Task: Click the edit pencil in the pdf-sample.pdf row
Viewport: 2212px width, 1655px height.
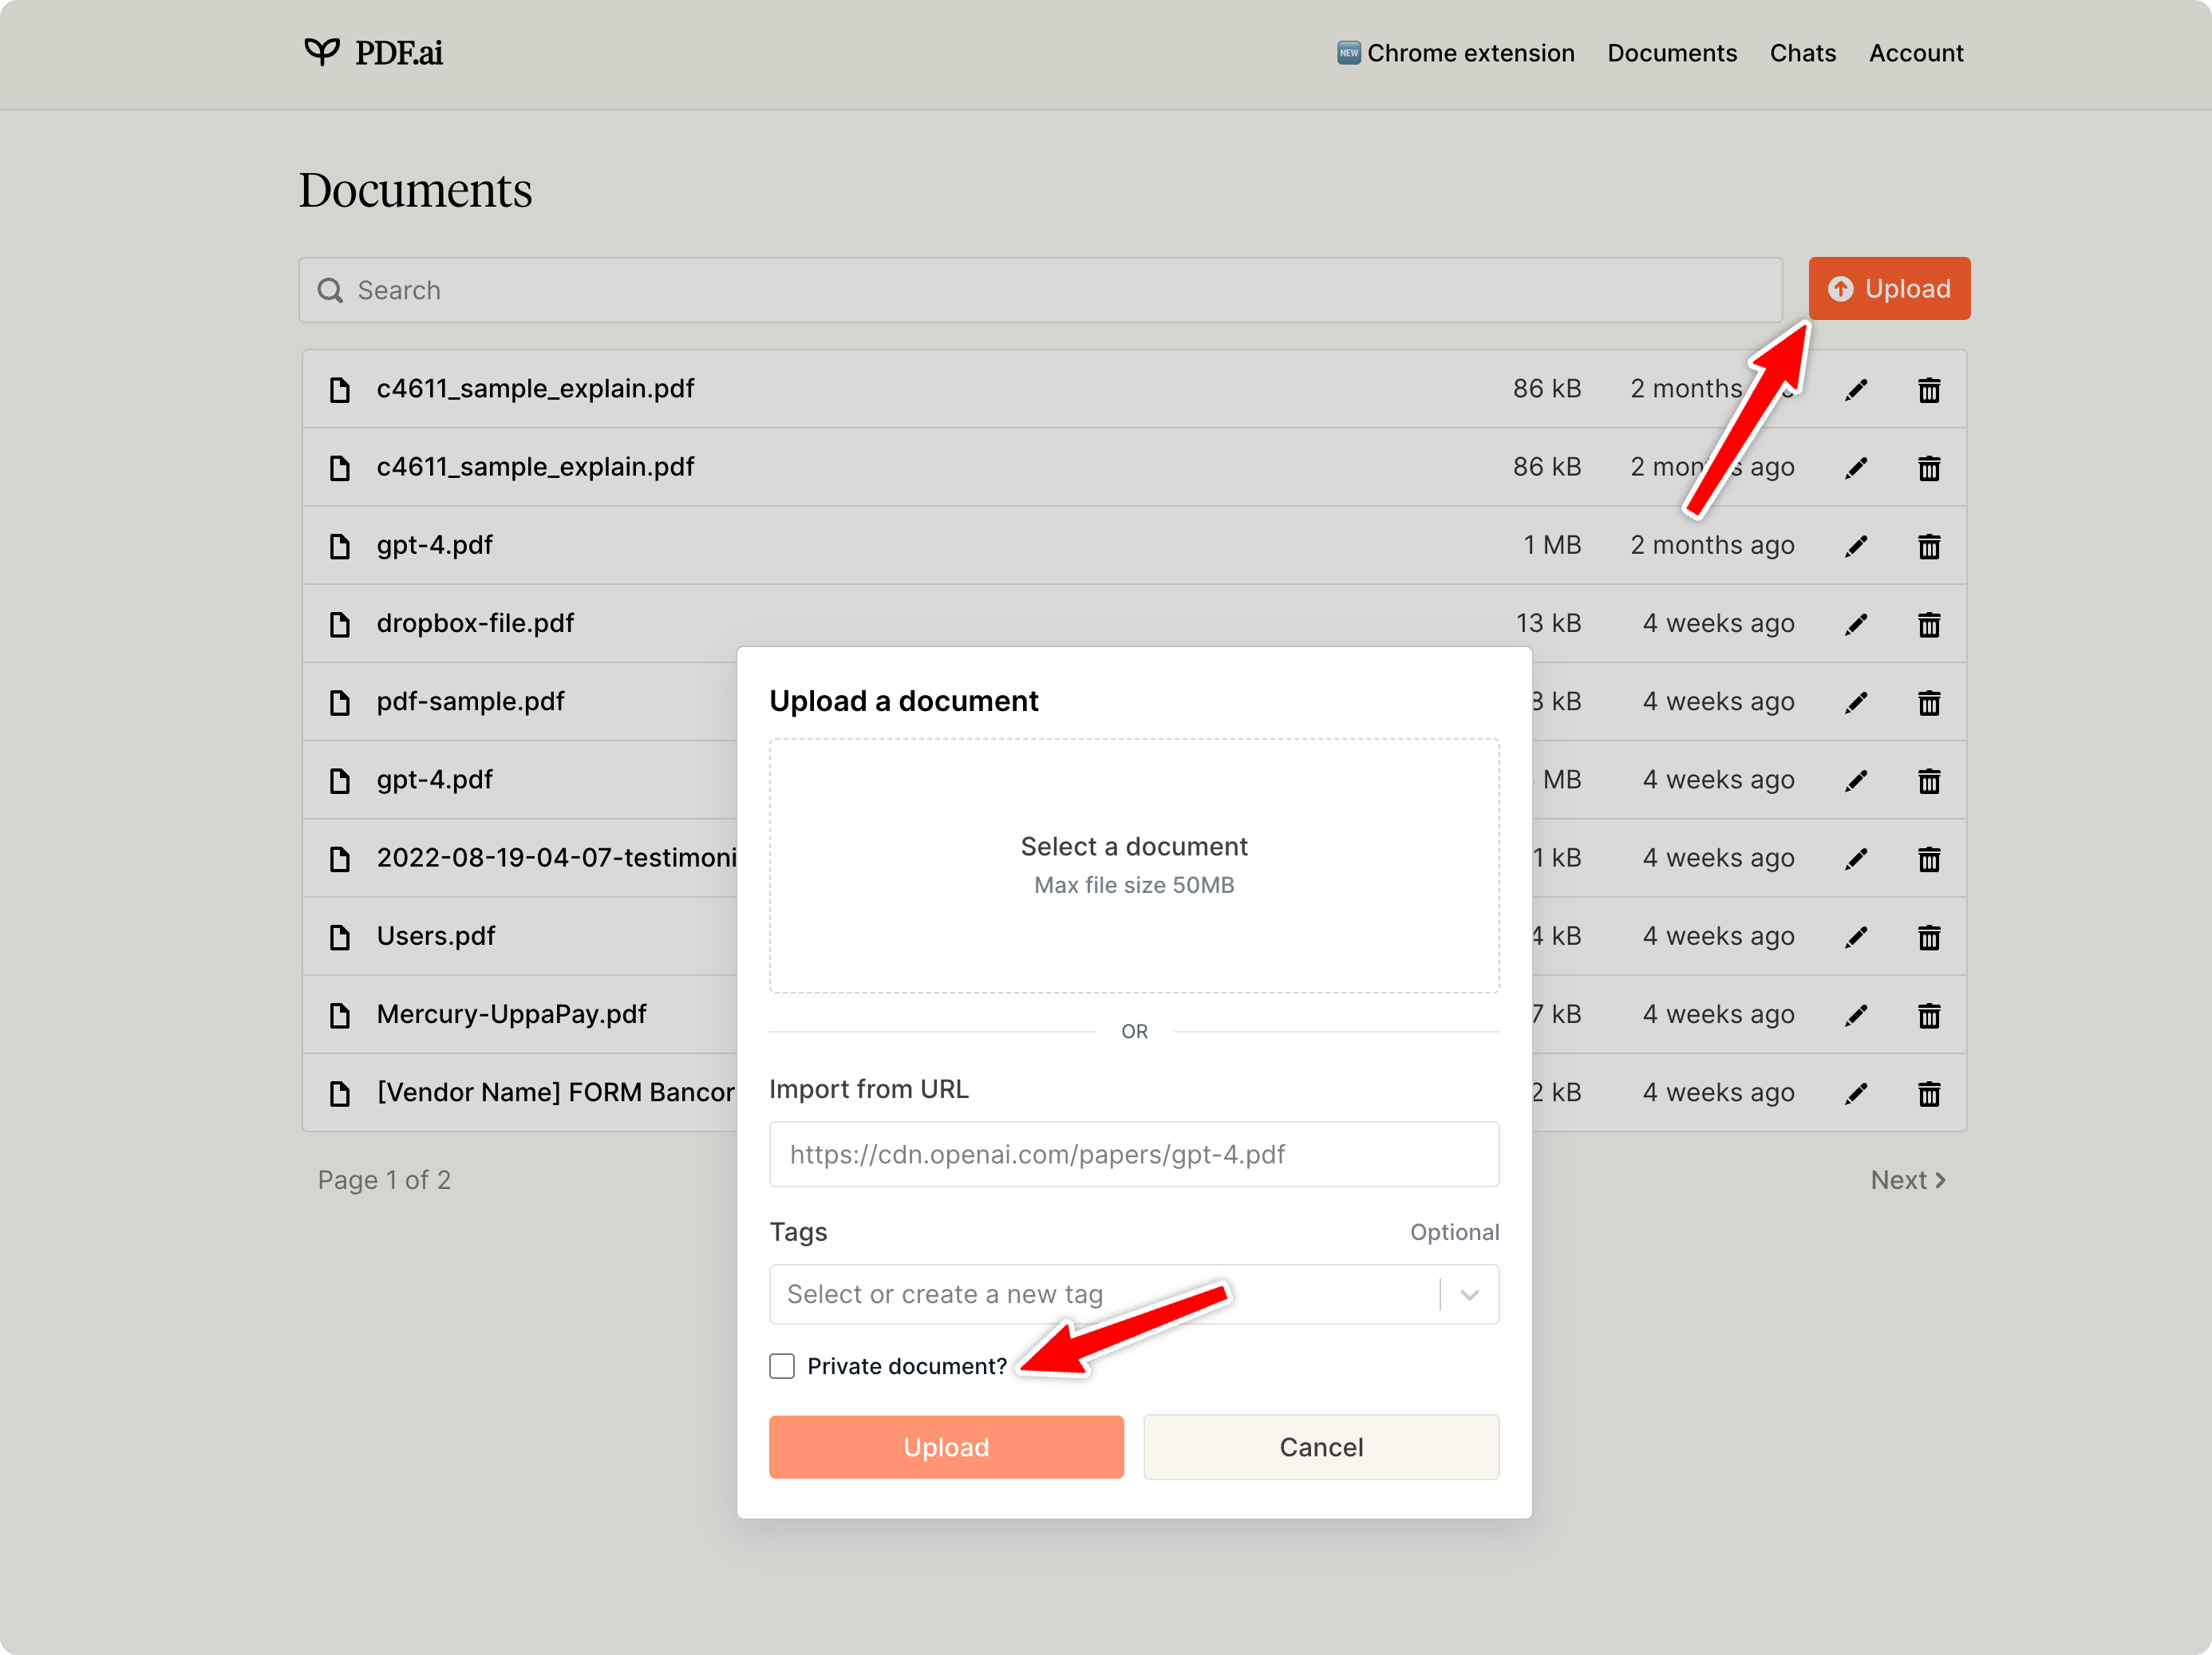Action: [1856, 703]
